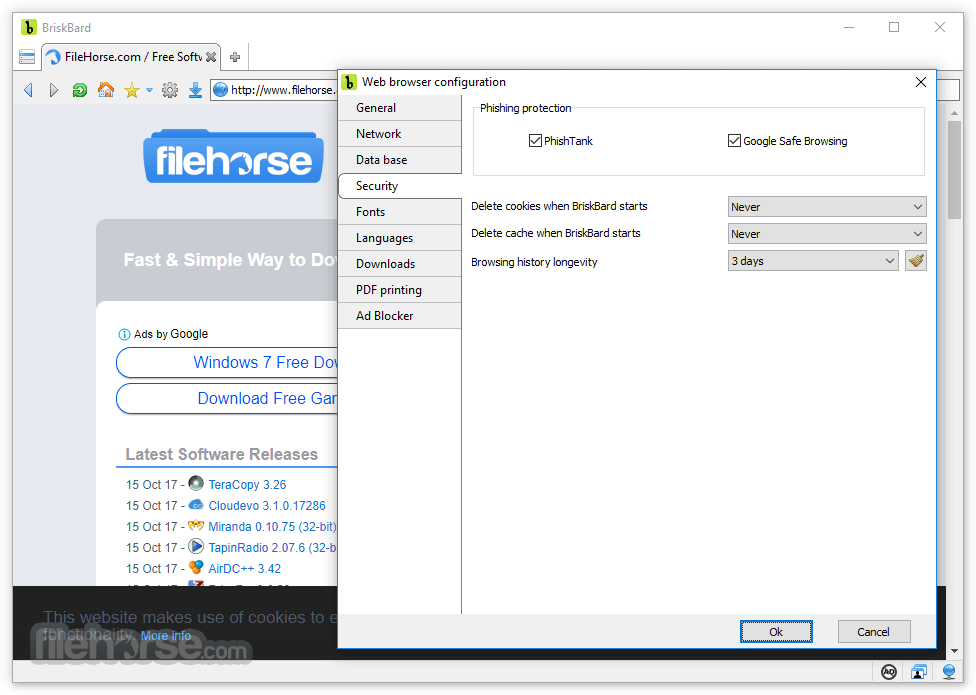Open the Fonts configuration section

tap(400, 212)
